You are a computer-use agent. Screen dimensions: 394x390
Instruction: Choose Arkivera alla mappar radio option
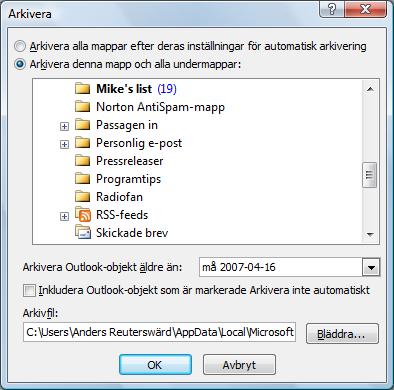20,46
